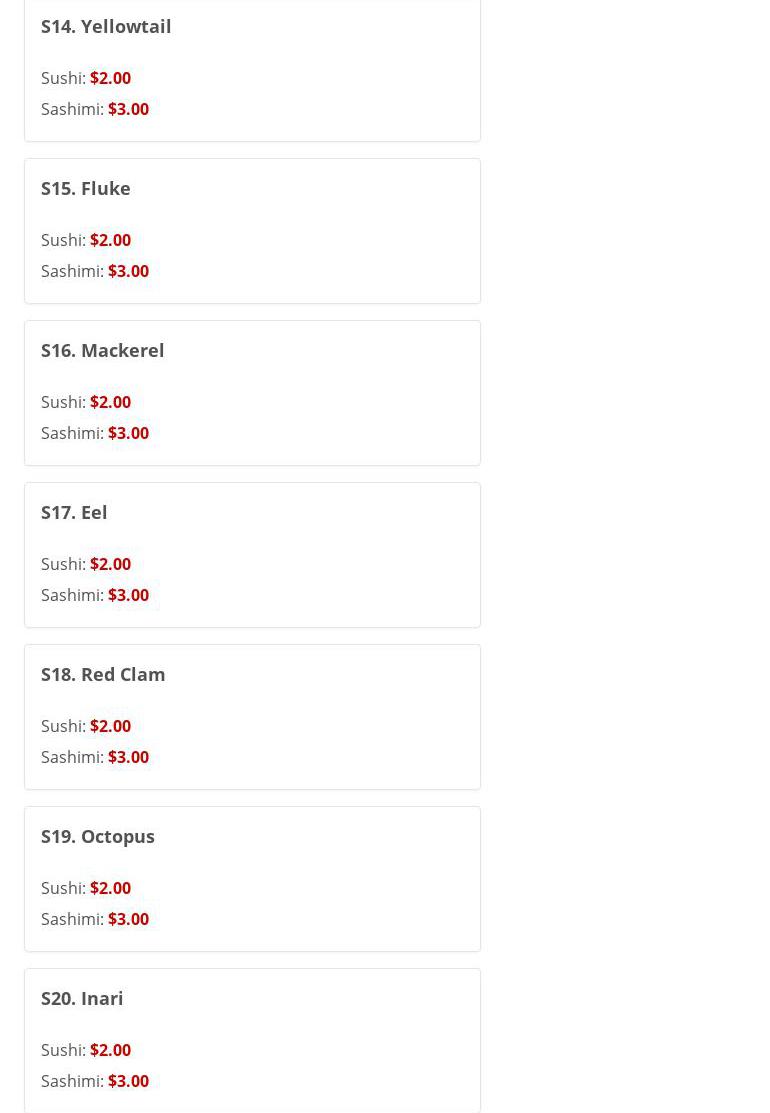Image resolution: width=770 pixels, height=1113 pixels.
Task: Choose Eel sashimi at $3.00
Action: tap(128, 595)
